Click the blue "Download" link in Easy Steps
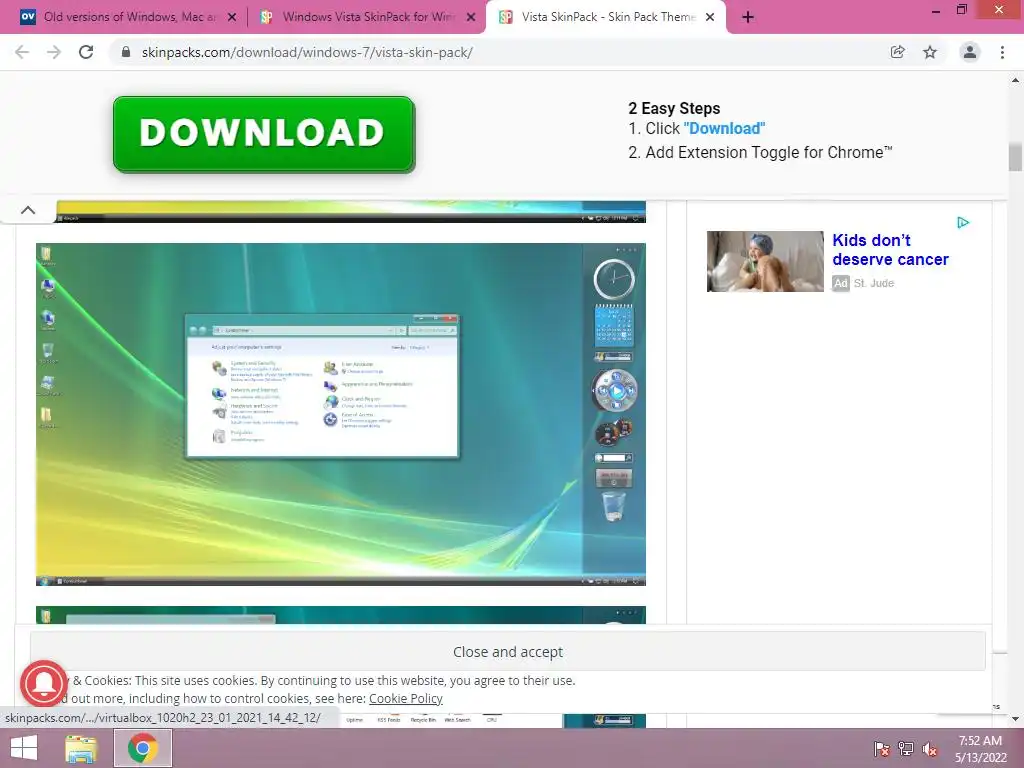 724,129
